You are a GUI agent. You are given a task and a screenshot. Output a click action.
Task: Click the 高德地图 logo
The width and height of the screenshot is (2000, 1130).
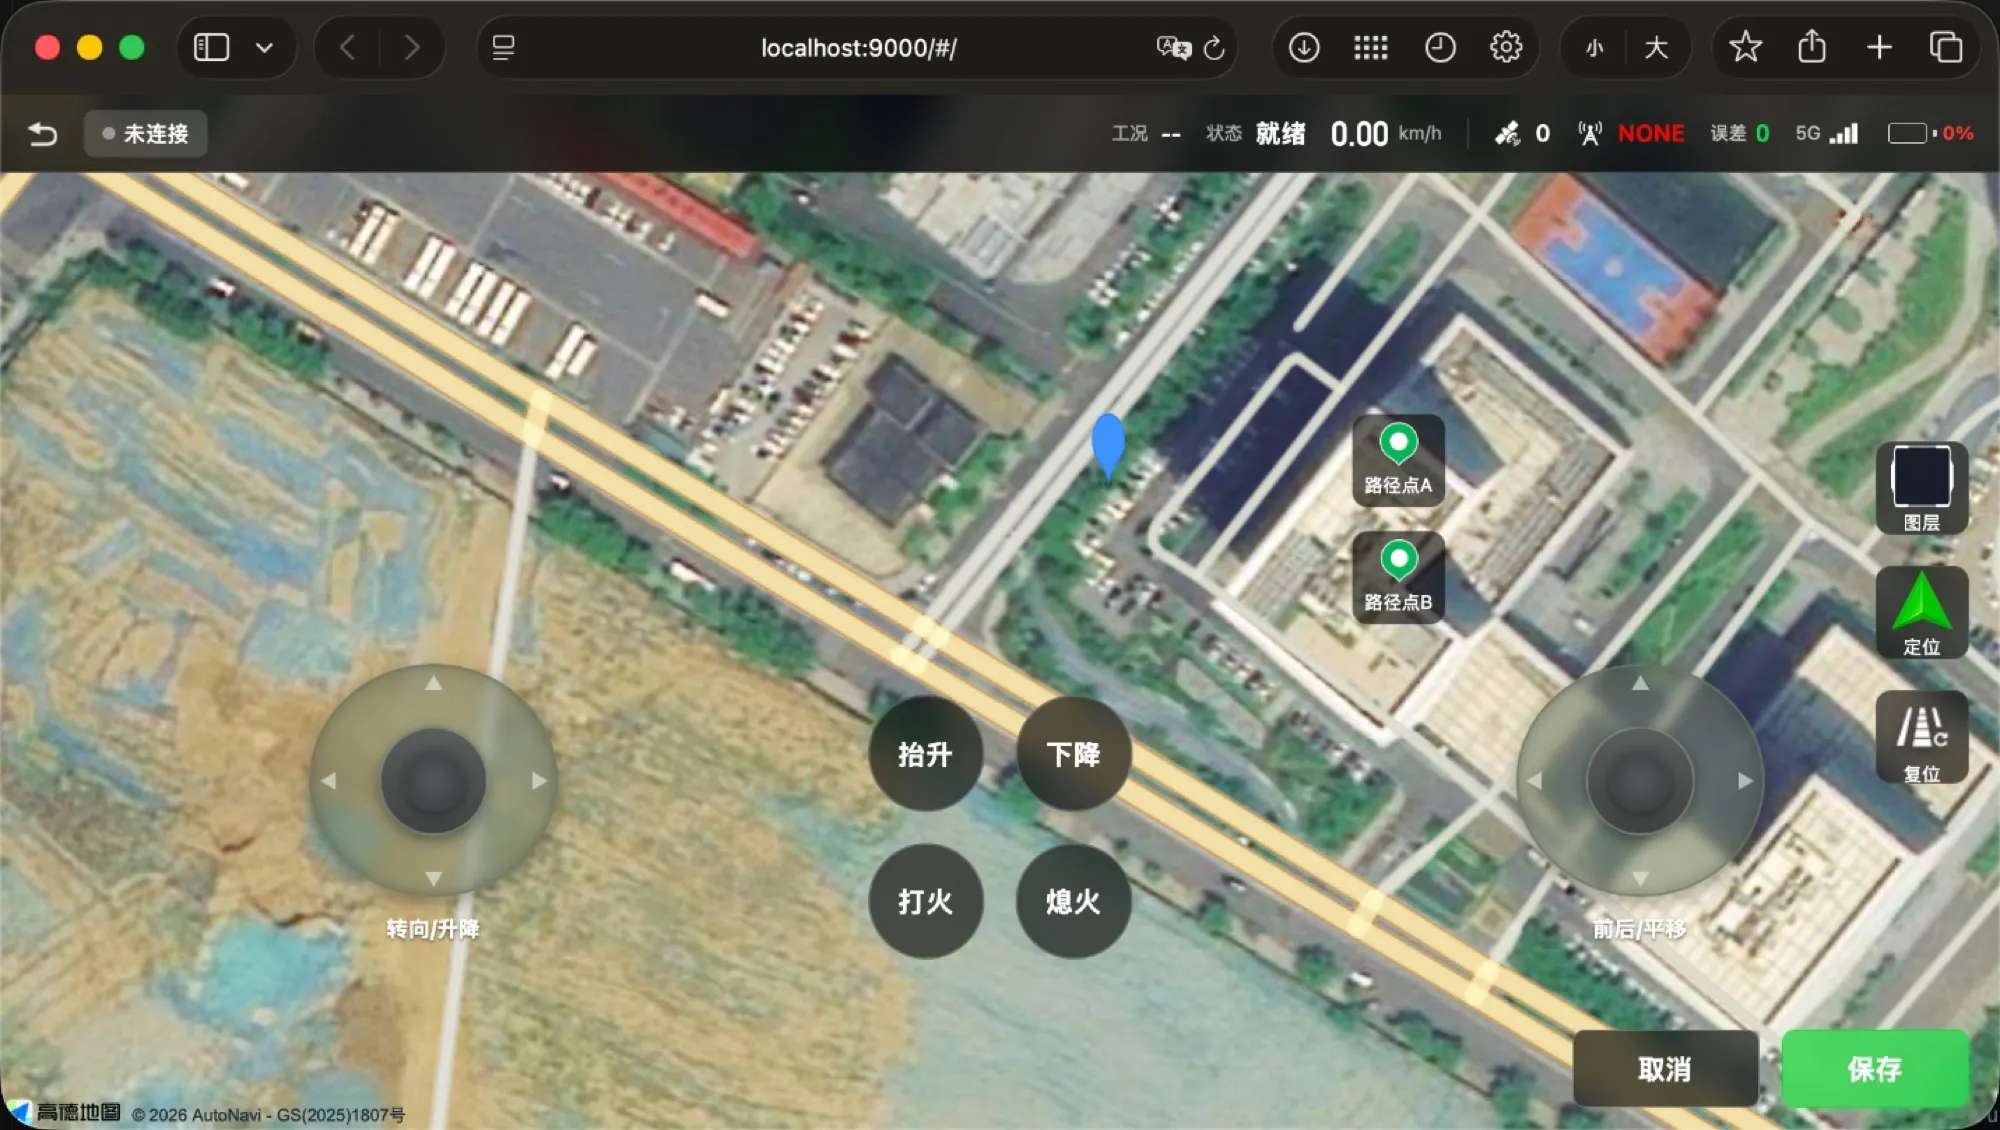point(65,1113)
